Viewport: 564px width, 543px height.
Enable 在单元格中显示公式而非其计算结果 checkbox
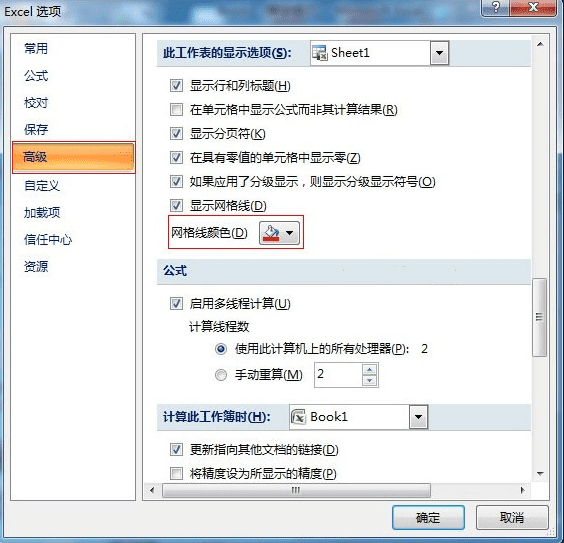point(176,109)
